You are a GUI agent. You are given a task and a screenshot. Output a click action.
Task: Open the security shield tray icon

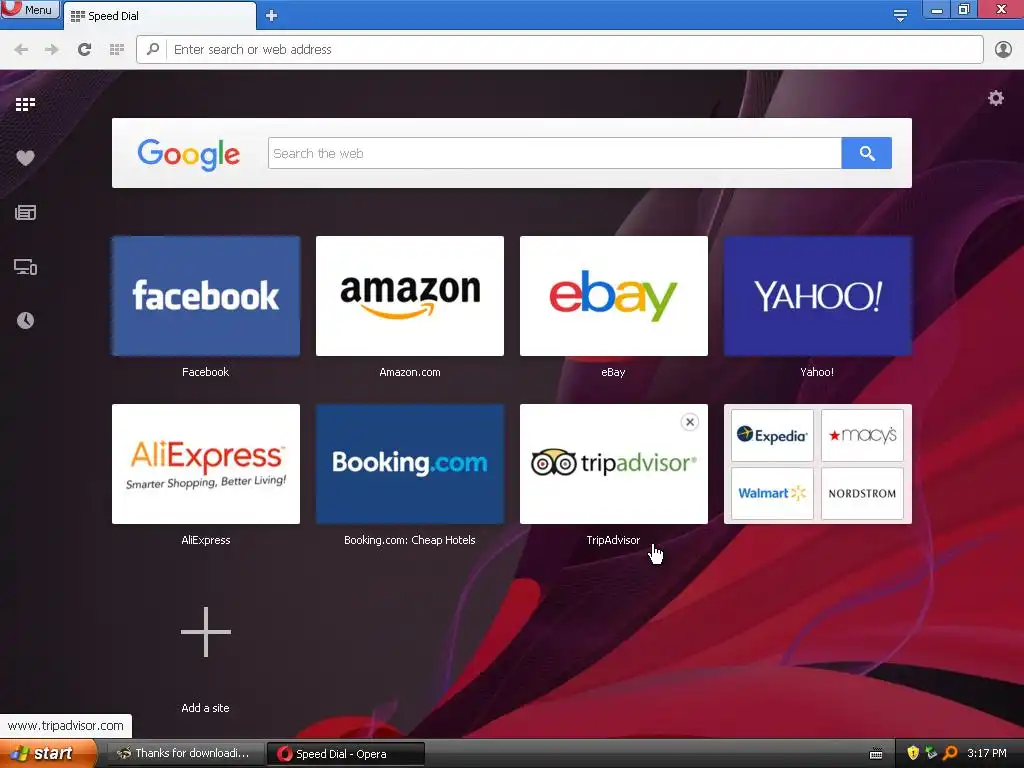pos(913,753)
